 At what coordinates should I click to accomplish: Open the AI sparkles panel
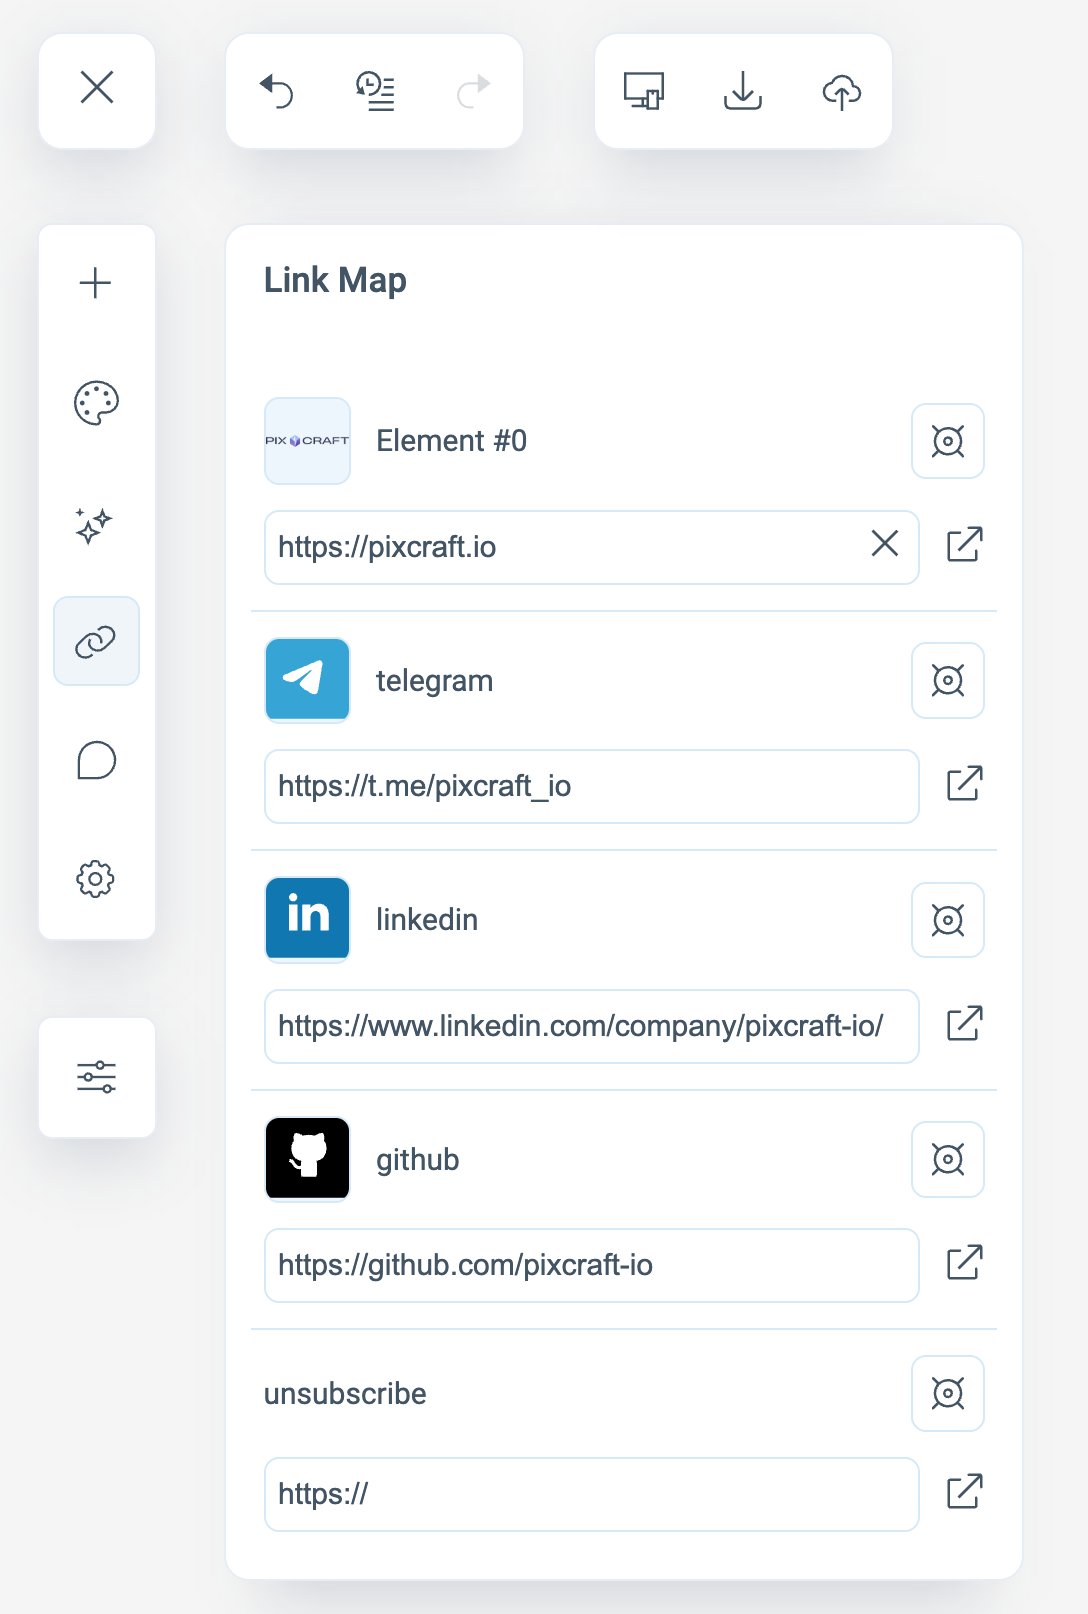[96, 524]
